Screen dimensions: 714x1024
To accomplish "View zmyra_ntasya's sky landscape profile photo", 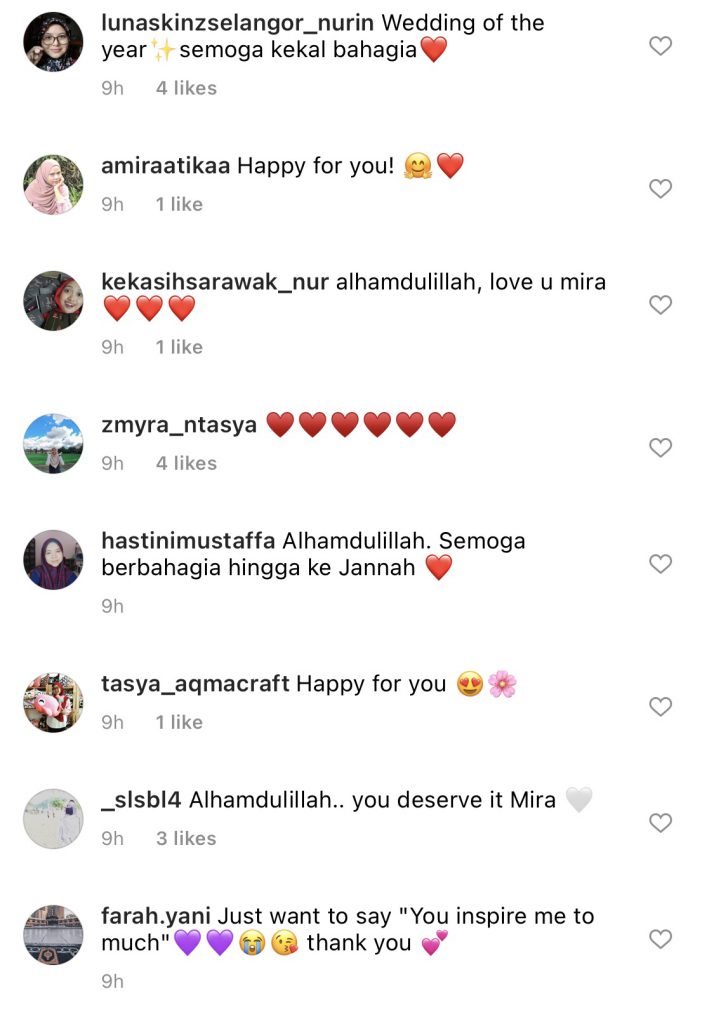I will (54, 443).
